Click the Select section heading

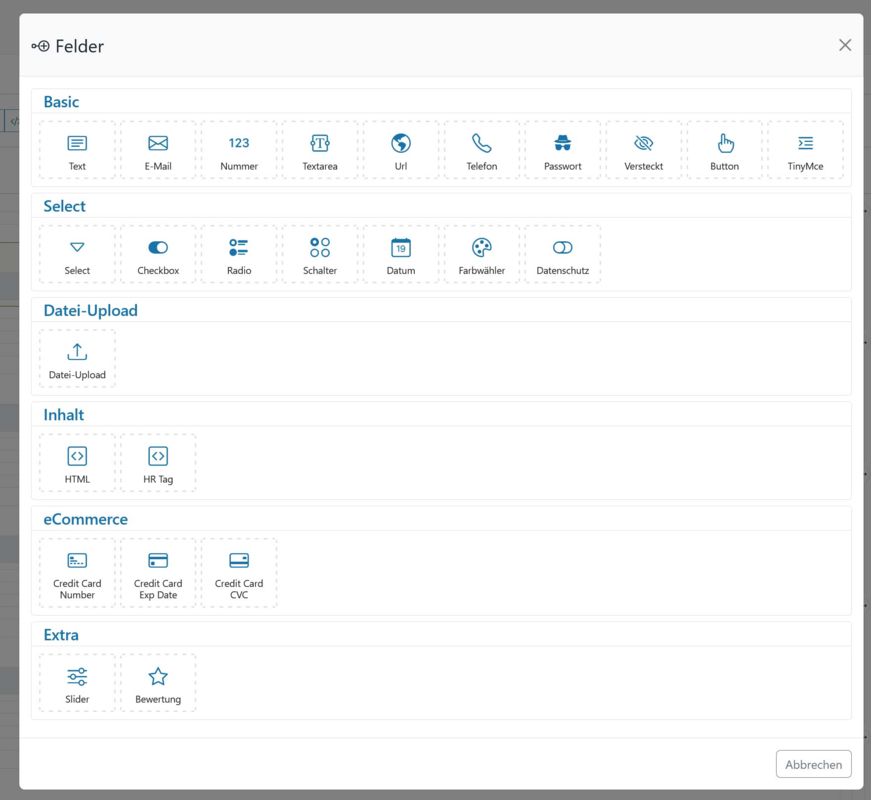point(64,206)
